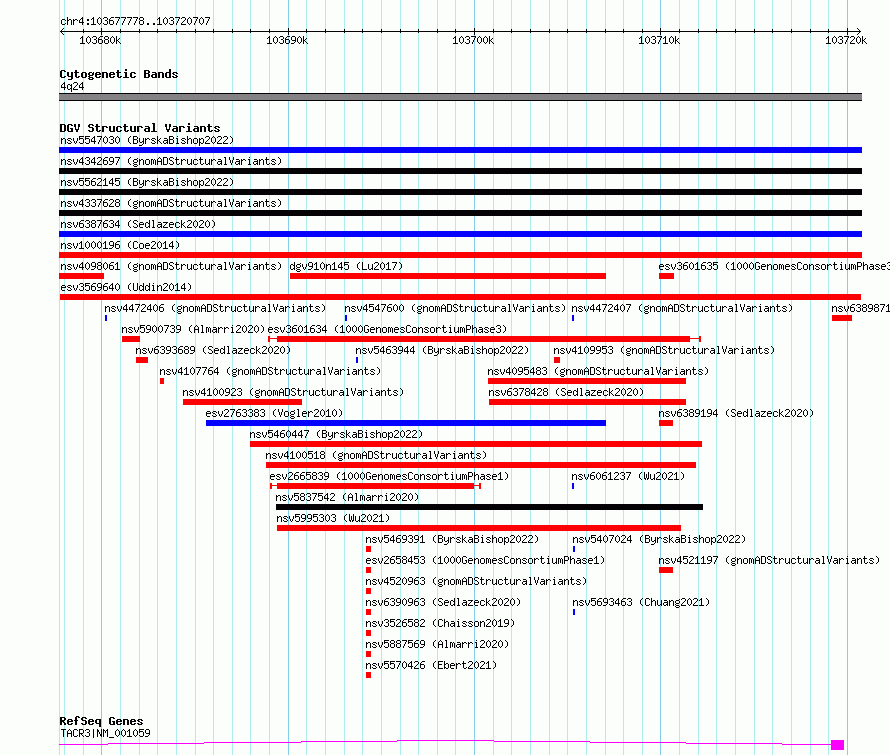Click nsv3526582 (Chaisson2019) label
The image size is (890, 755).
click(x=440, y=623)
